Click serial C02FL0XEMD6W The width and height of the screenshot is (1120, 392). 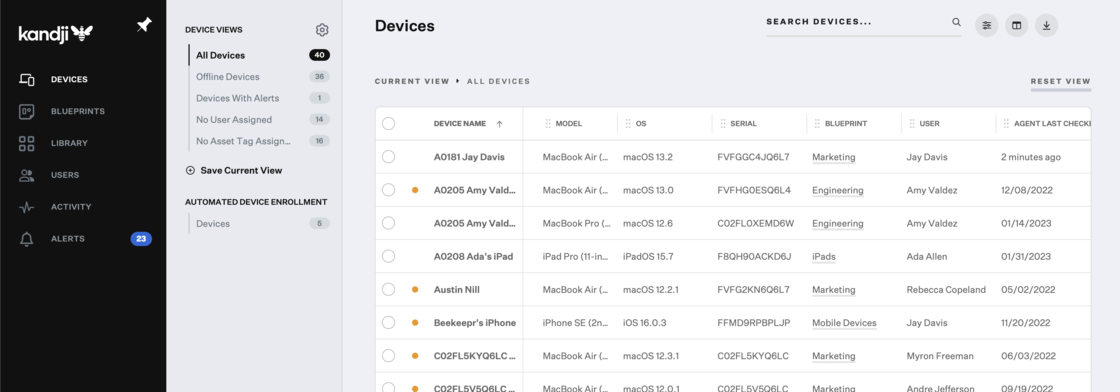pyautogui.click(x=755, y=223)
